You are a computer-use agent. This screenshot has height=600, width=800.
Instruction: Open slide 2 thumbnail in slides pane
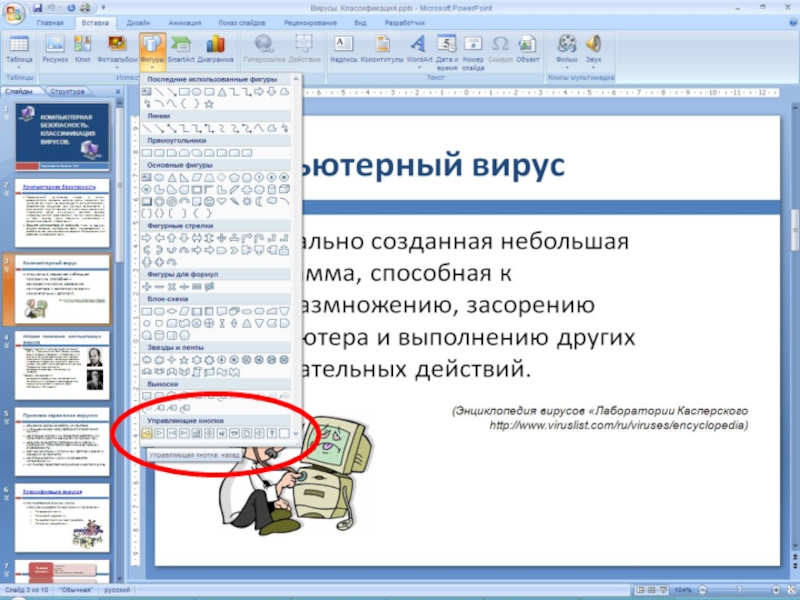point(62,213)
